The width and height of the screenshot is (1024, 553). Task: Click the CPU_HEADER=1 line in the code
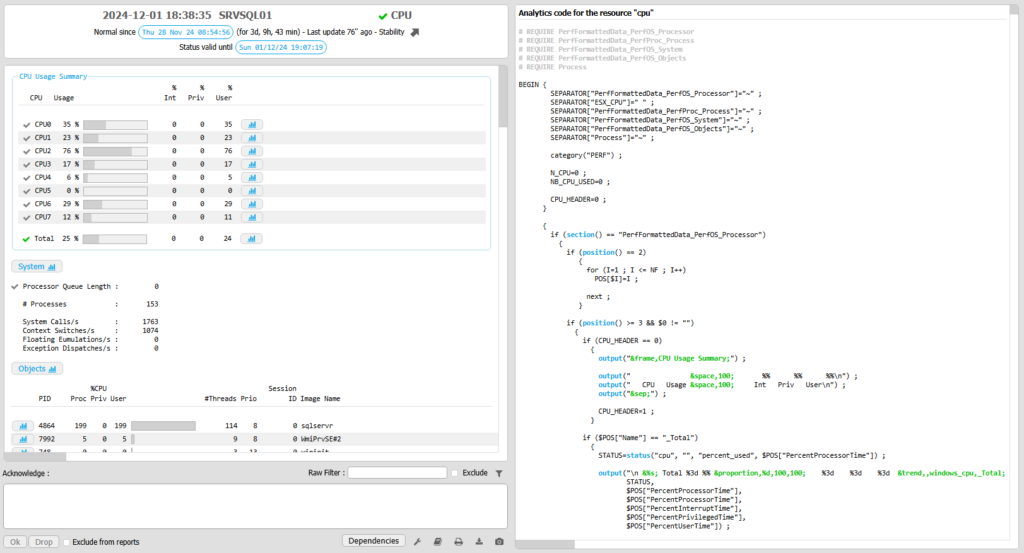coord(626,411)
